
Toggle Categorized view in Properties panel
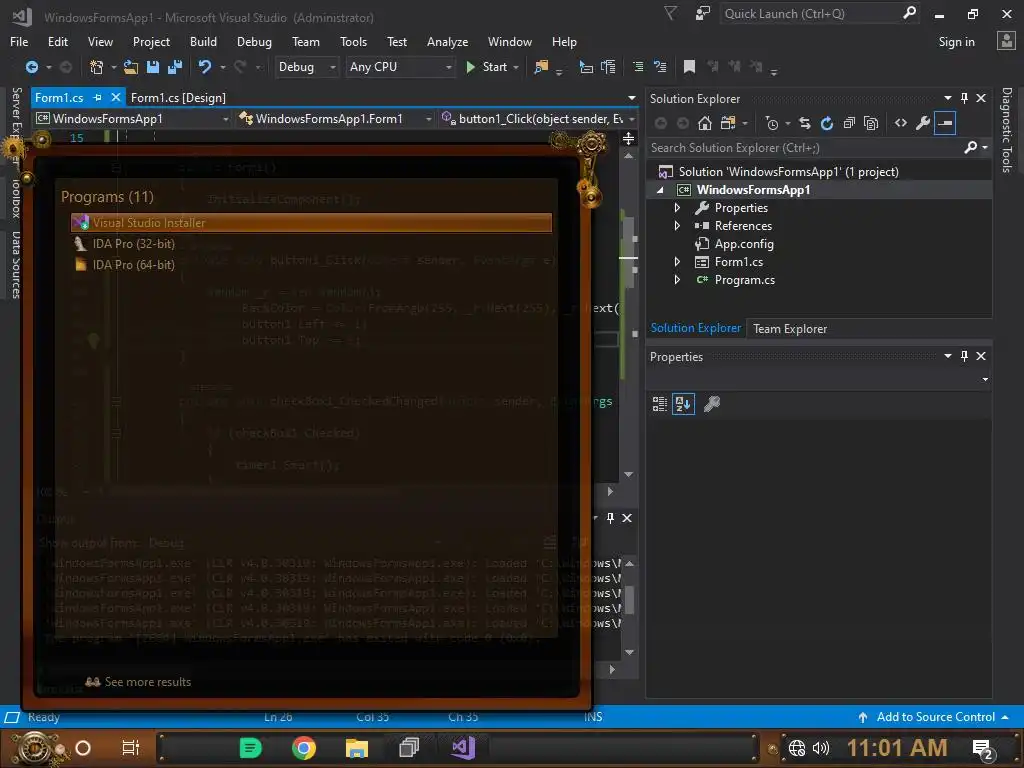pyautogui.click(x=660, y=404)
